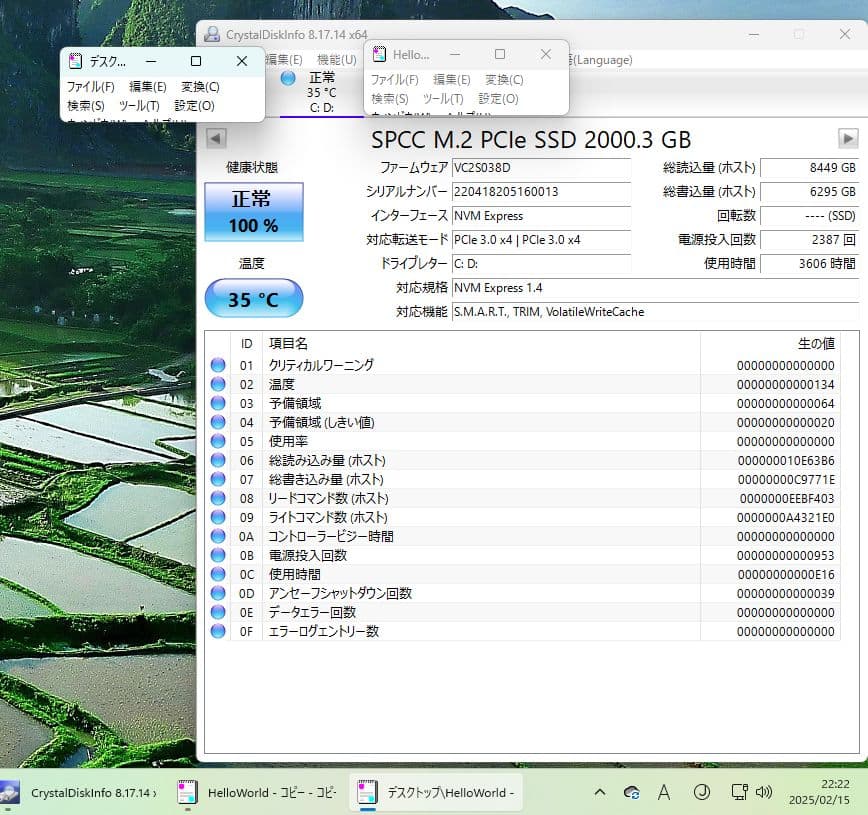Click the 35°C temperature gauge button

(x=253, y=298)
